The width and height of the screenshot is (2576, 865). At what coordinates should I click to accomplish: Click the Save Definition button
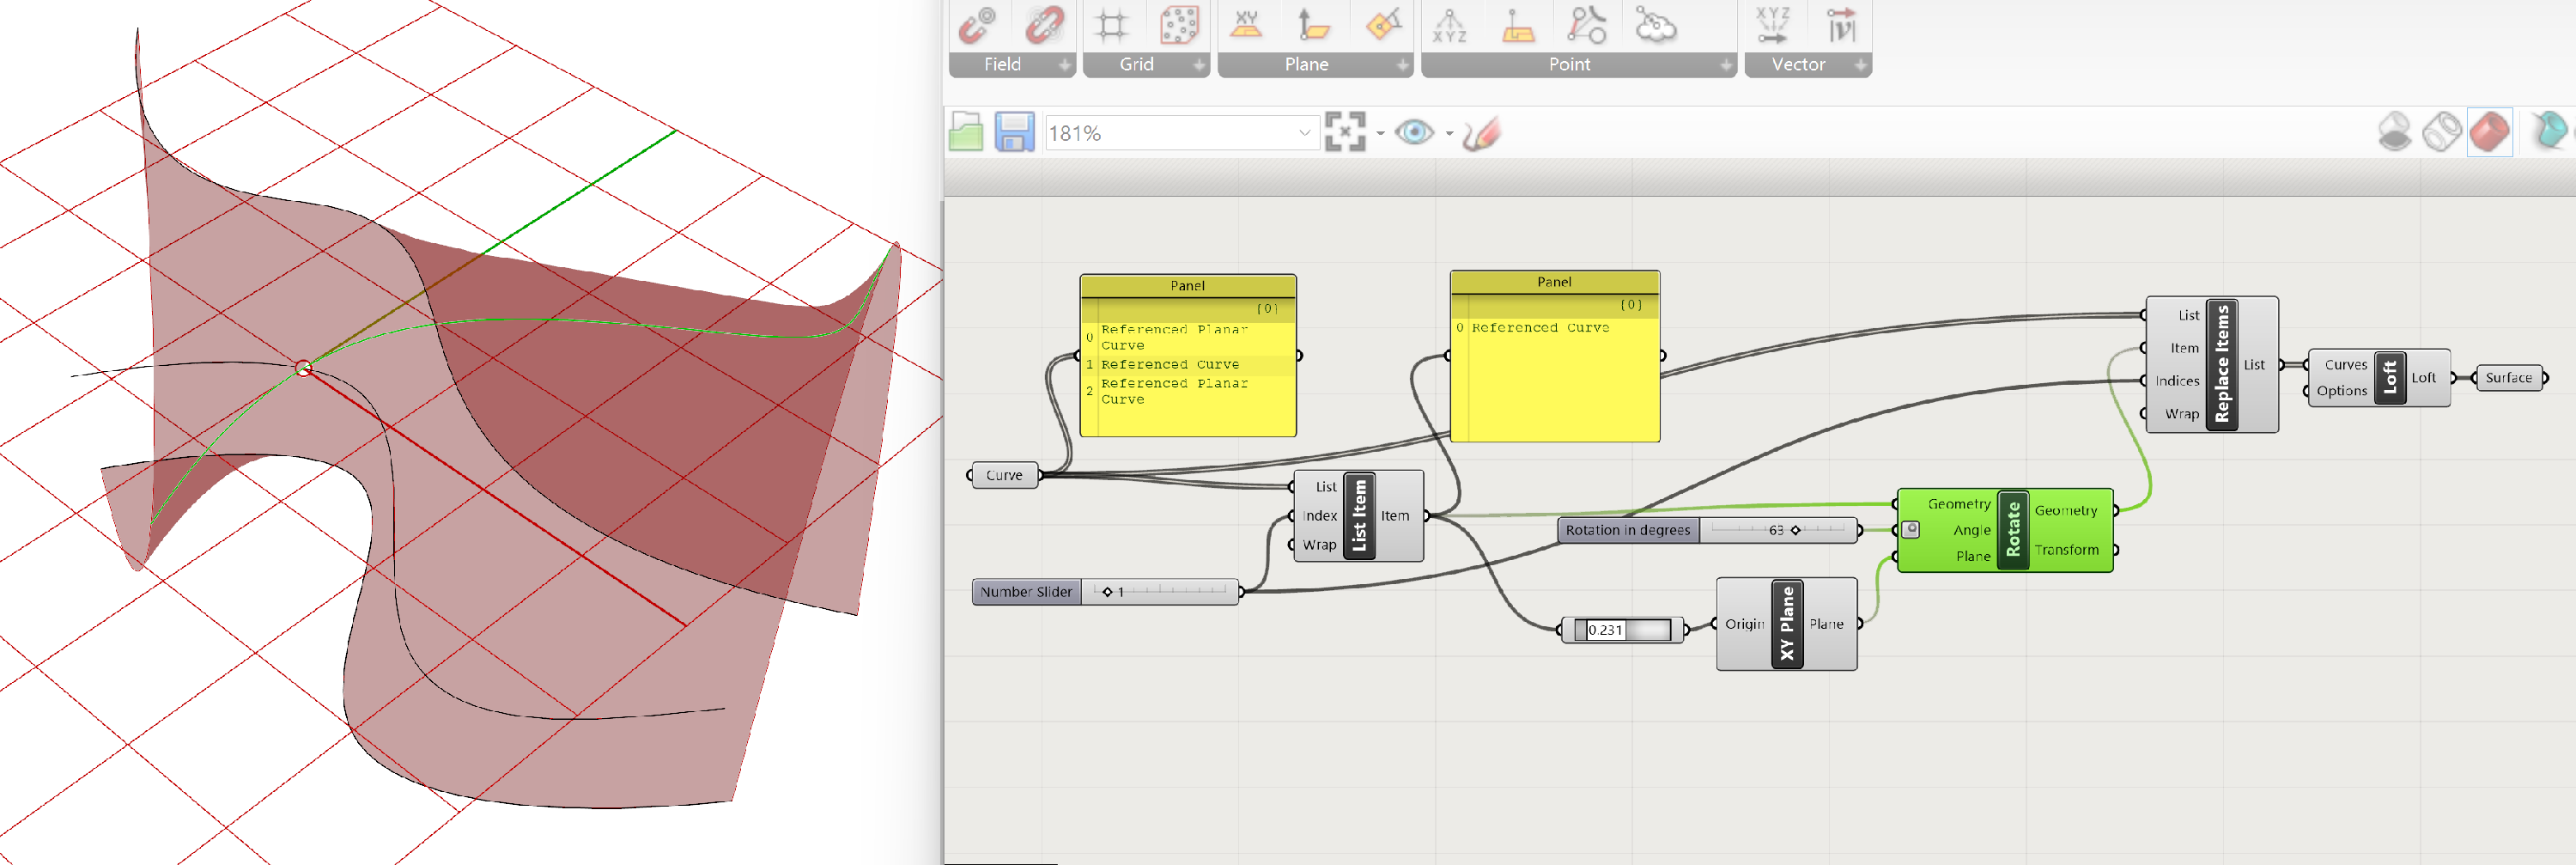tap(1014, 131)
